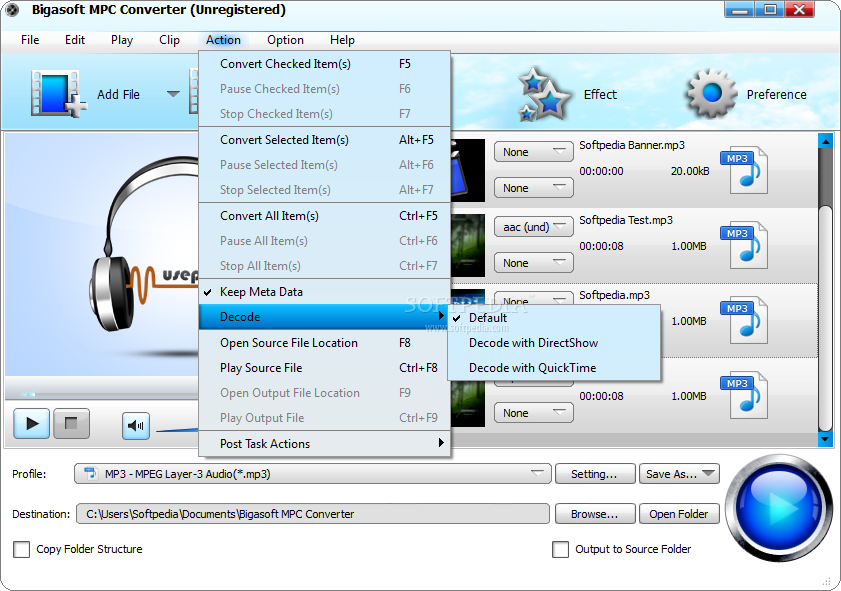Open the Effect stars icon
The height and width of the screenshot is (591, 841).
coord(543,94)
